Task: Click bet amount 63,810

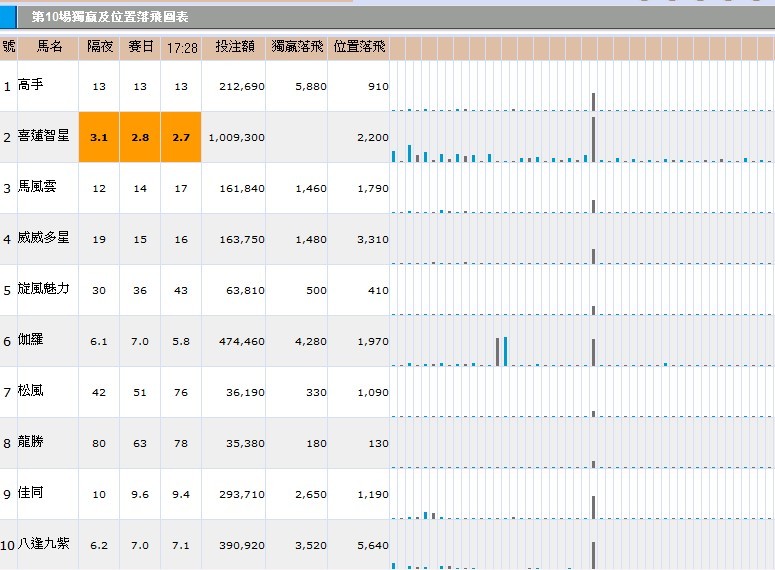Action: (245, 290)
